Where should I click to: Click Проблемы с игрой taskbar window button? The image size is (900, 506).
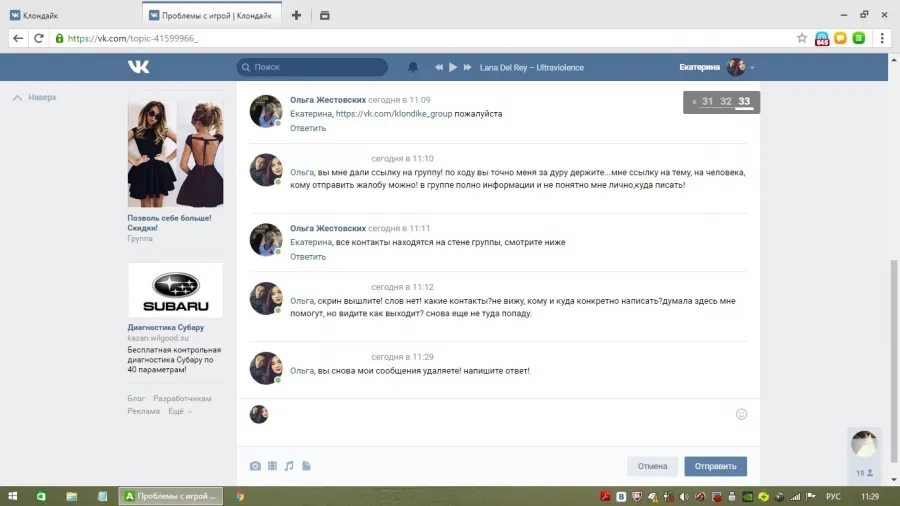pos(170,496)
